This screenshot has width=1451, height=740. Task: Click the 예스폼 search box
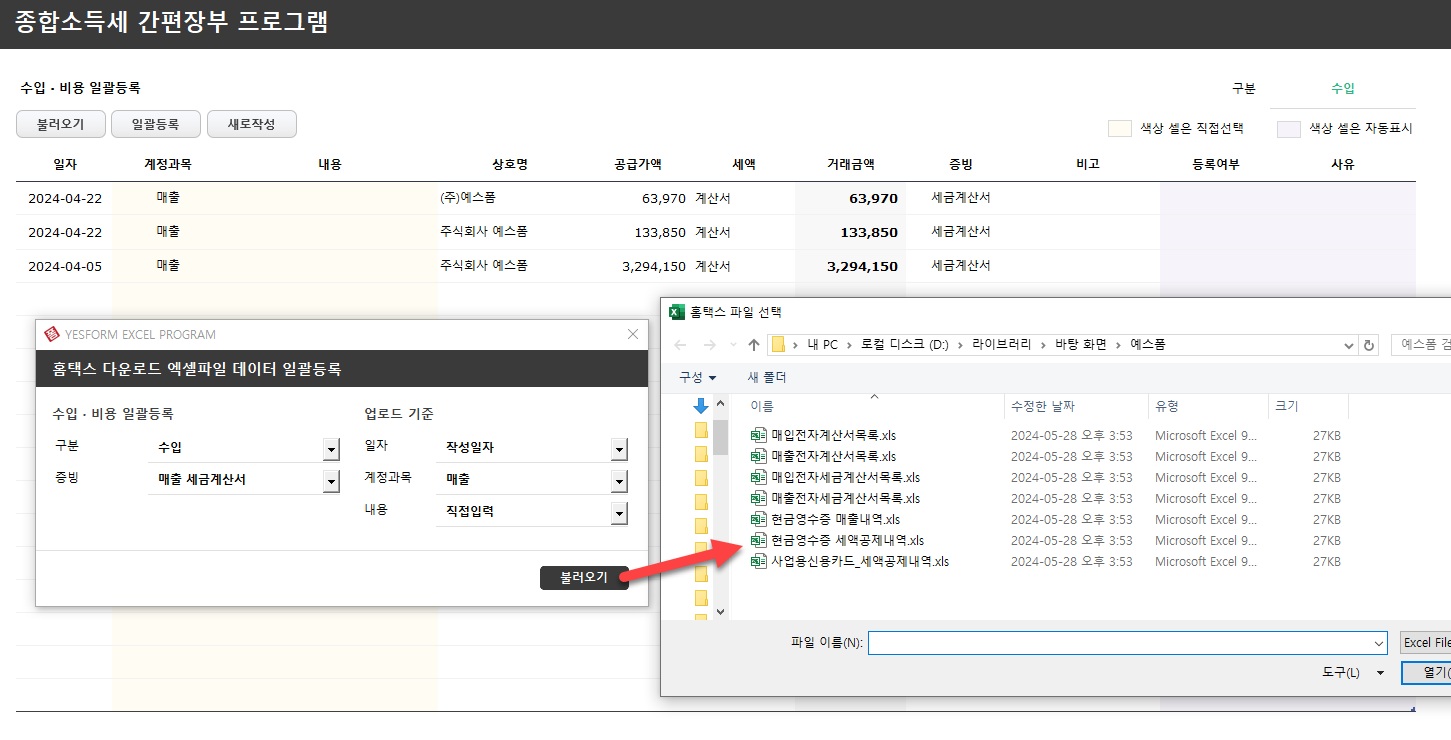point(1421,345)
